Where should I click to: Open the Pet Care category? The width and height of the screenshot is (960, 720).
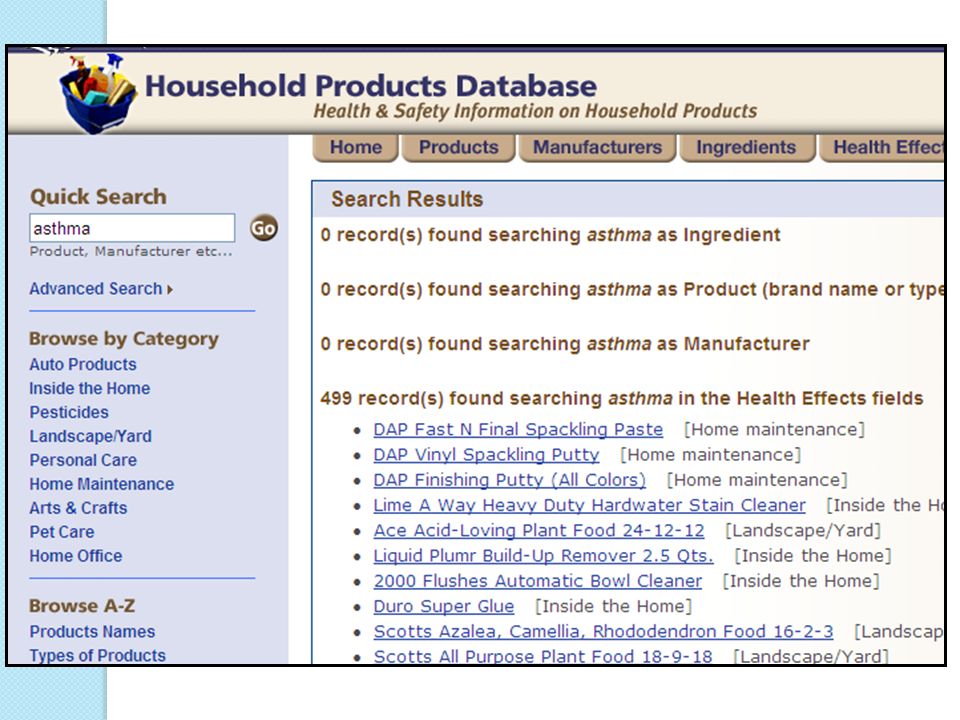62,531
